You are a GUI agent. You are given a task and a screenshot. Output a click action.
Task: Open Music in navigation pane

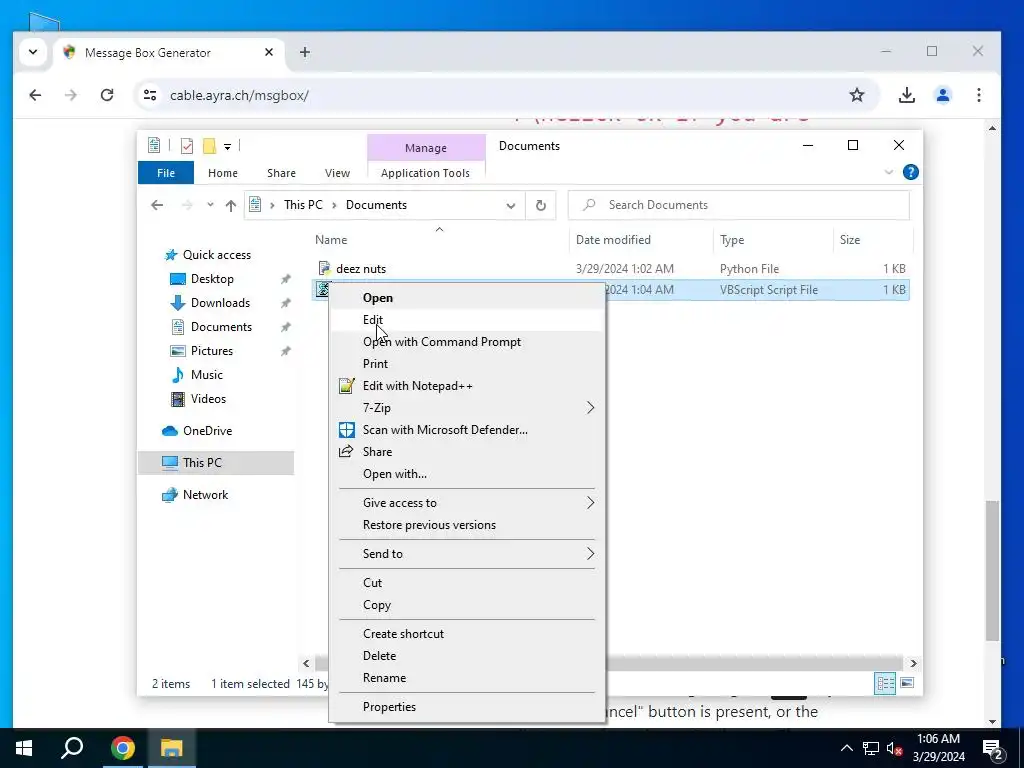(x=206, y=375)
